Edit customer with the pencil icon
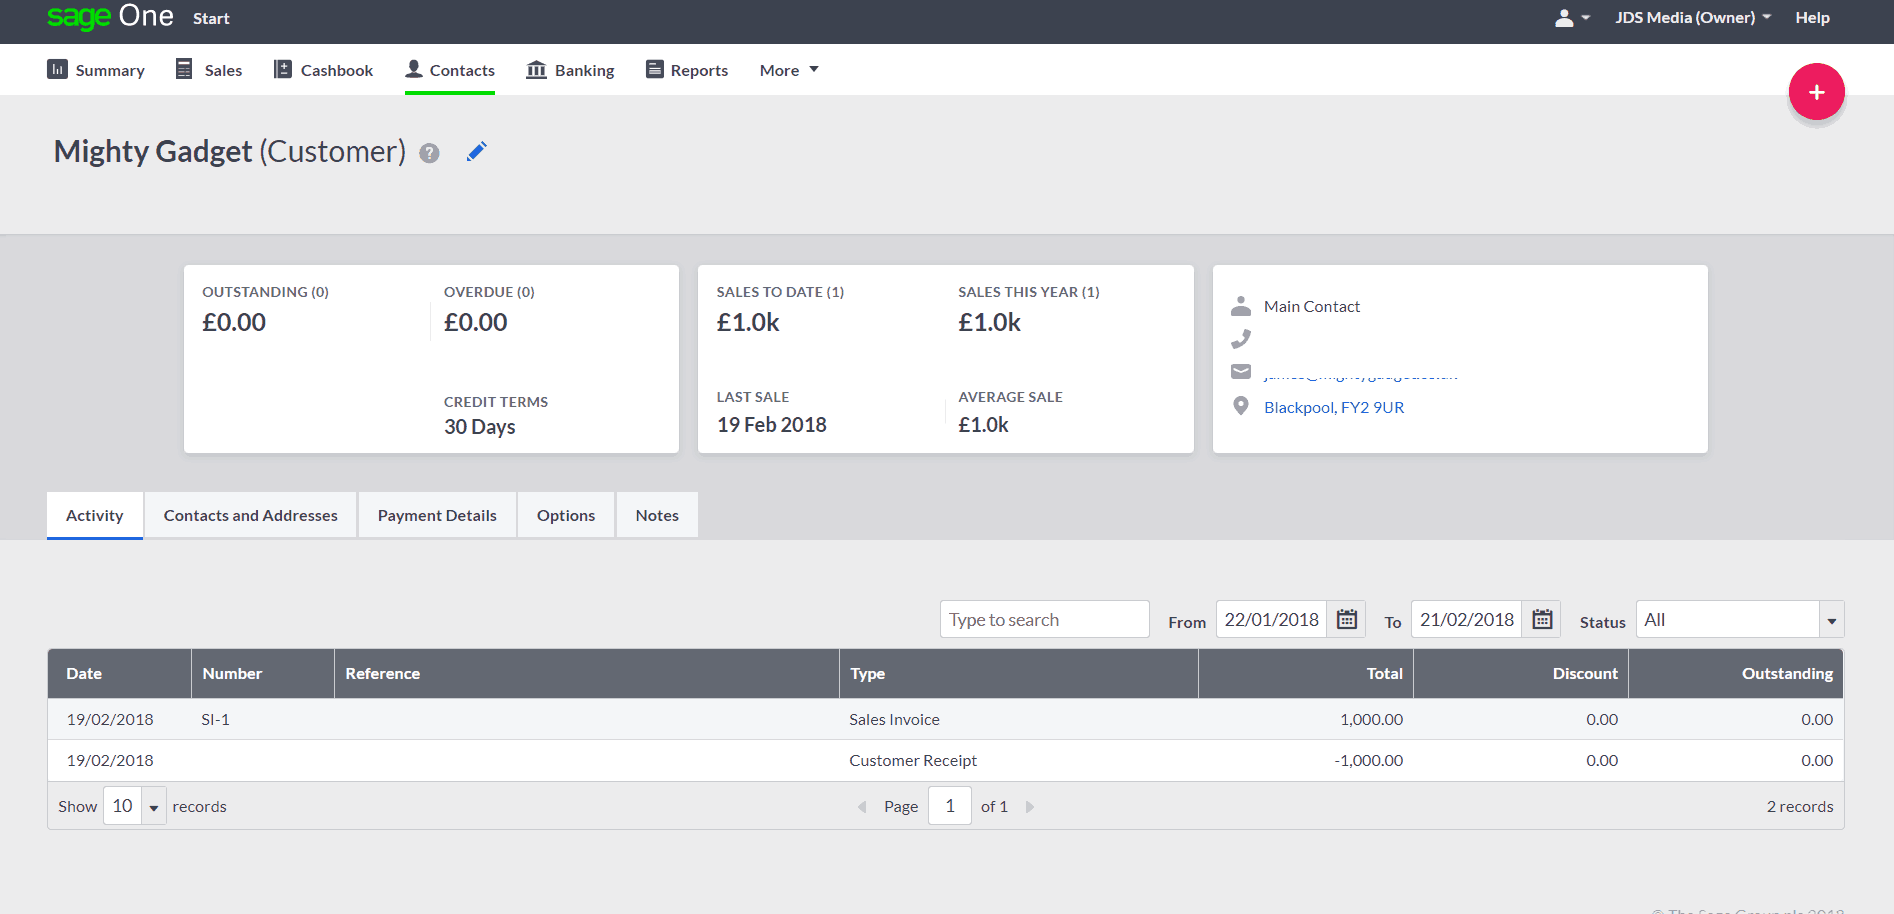Screen dimensions: 1894x914 [477, 152]
